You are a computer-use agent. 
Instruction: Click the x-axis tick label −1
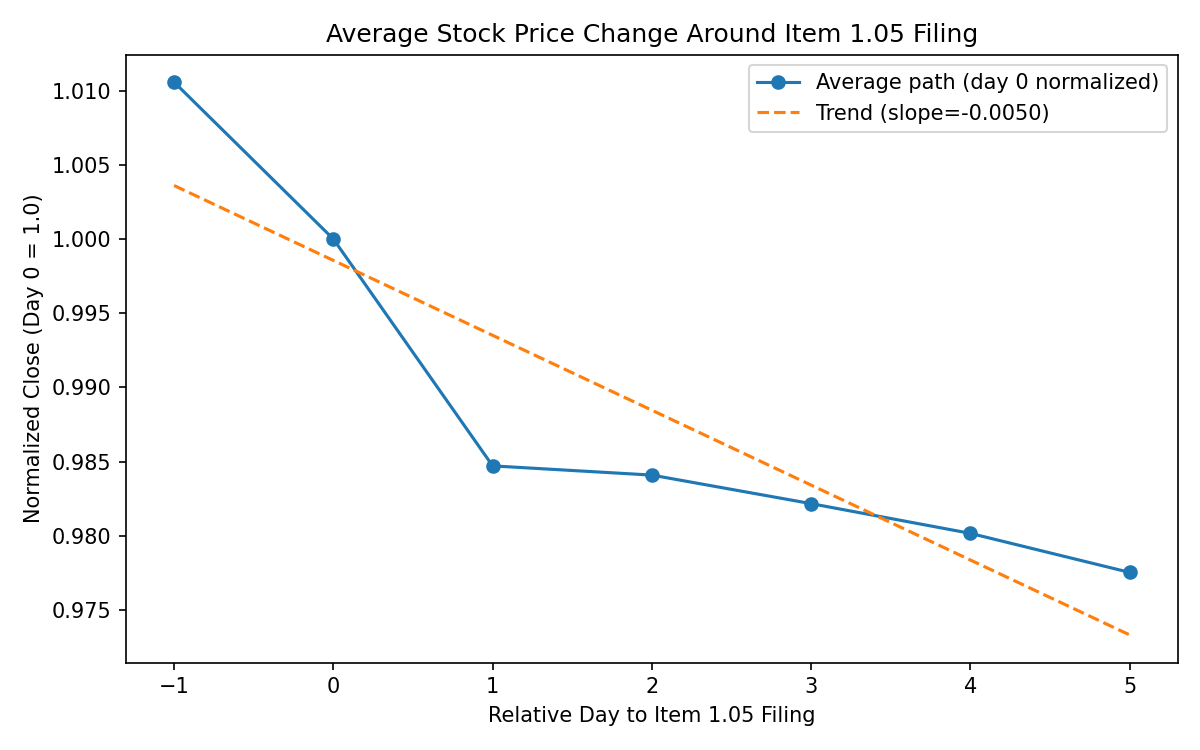[x=174, y=686]
